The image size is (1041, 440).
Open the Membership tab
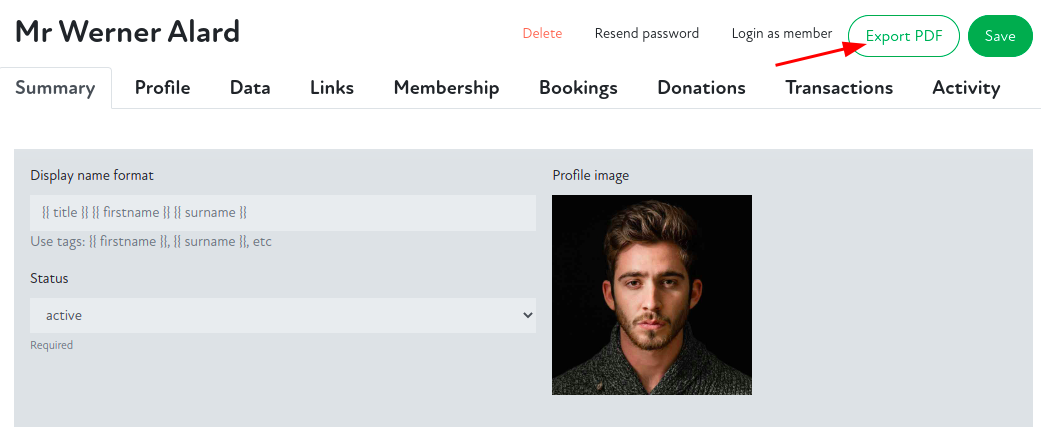(446, 87)
